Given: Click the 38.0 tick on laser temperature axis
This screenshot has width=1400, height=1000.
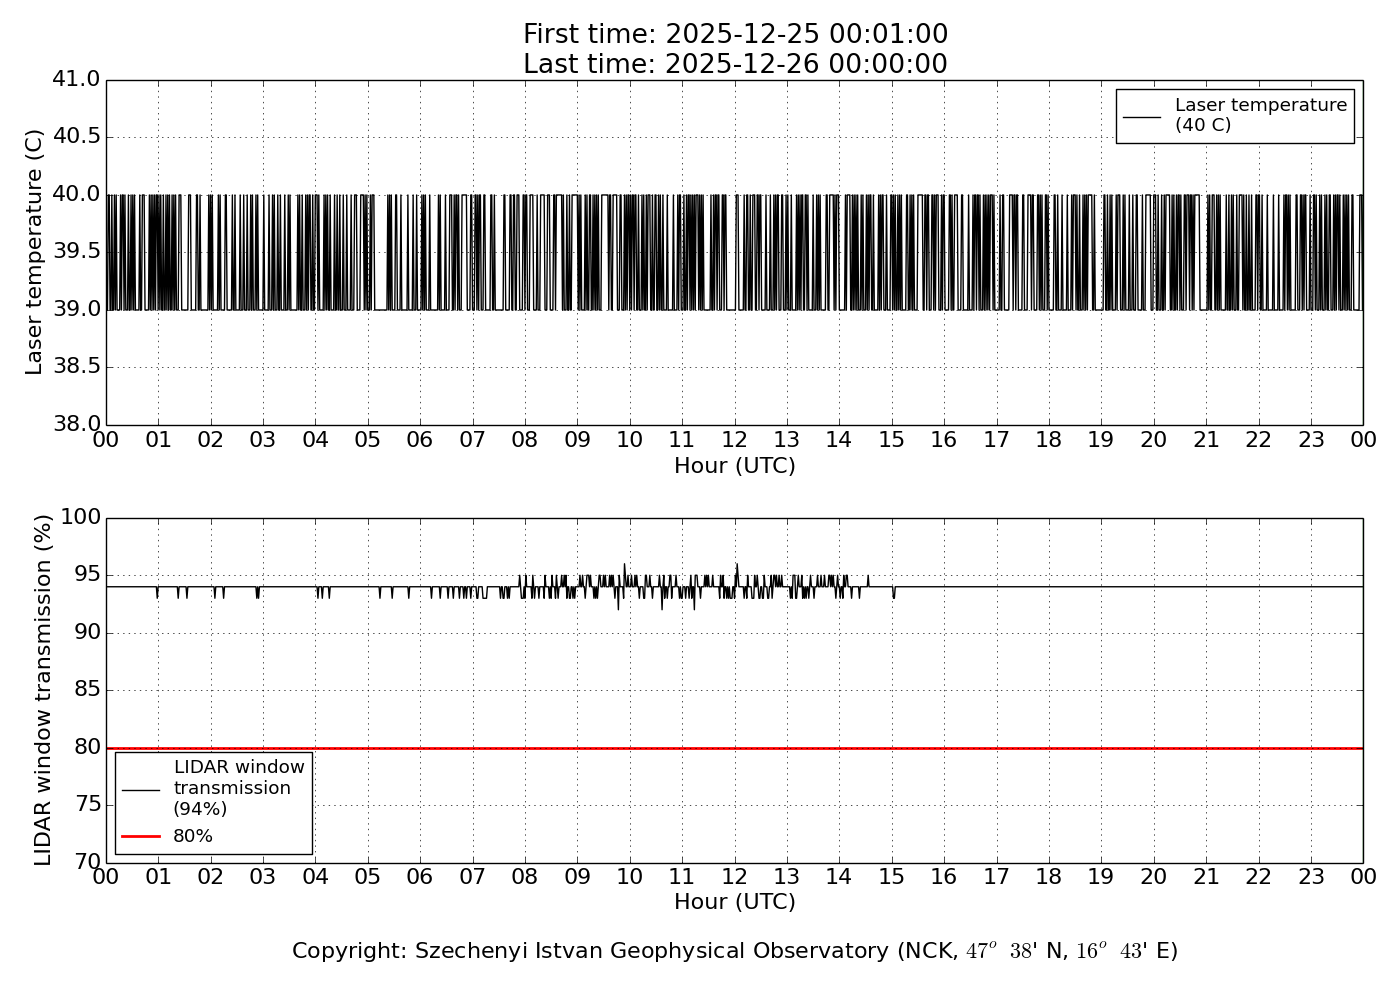Looking at the screenshot, I should tap(76, 424).
